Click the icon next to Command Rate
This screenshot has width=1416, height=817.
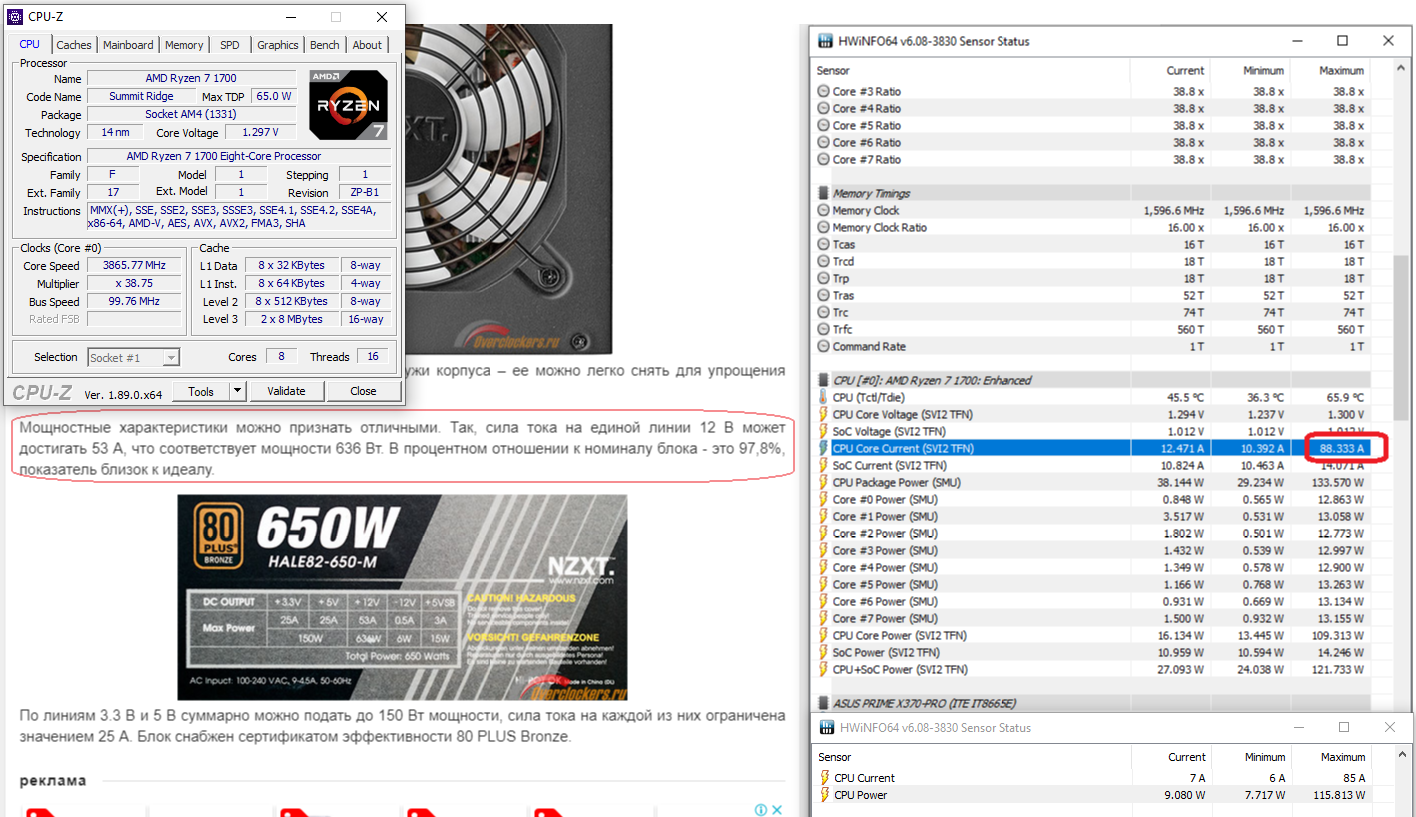(823, 347)
